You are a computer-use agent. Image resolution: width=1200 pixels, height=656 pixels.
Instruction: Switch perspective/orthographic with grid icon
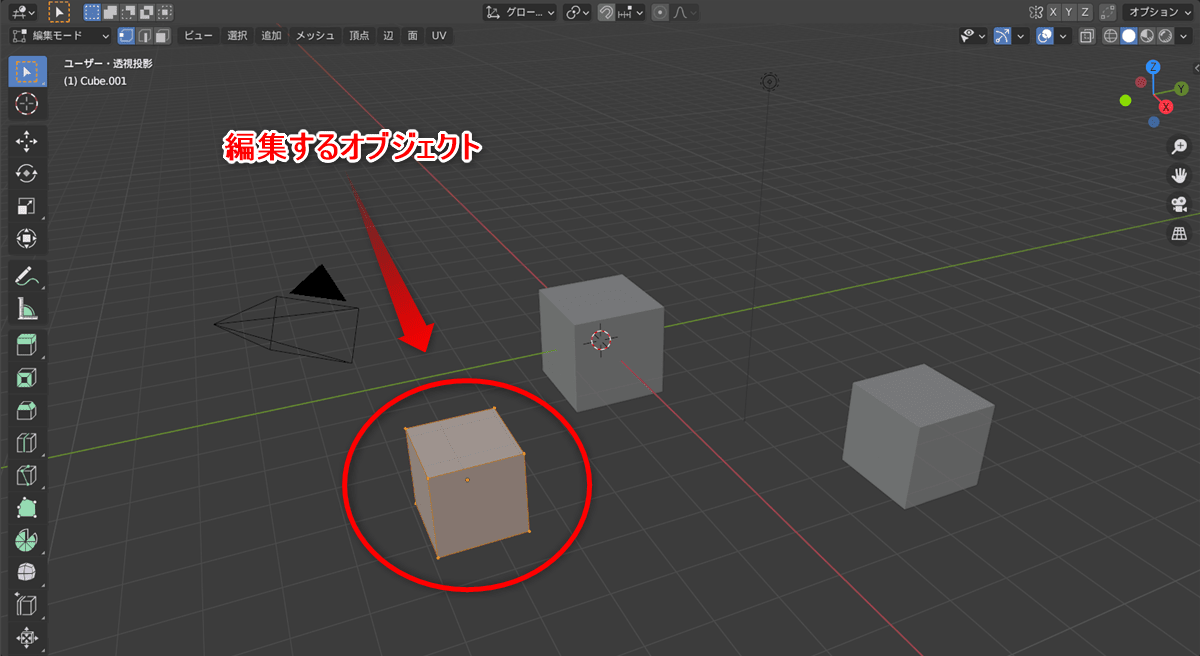click(1179, 233)
